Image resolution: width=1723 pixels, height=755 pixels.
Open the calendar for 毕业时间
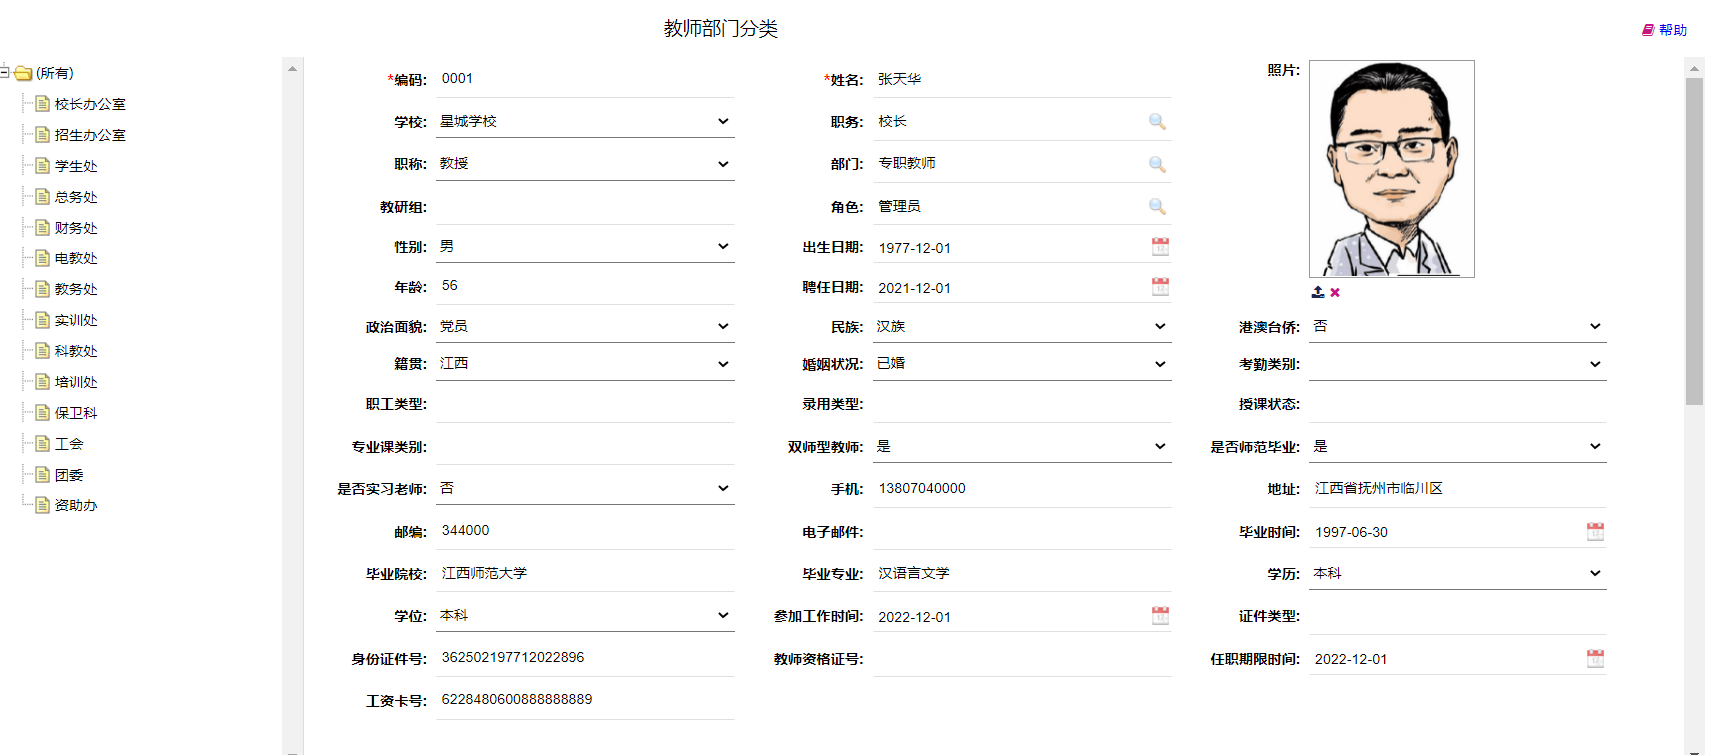[1595, 532]
